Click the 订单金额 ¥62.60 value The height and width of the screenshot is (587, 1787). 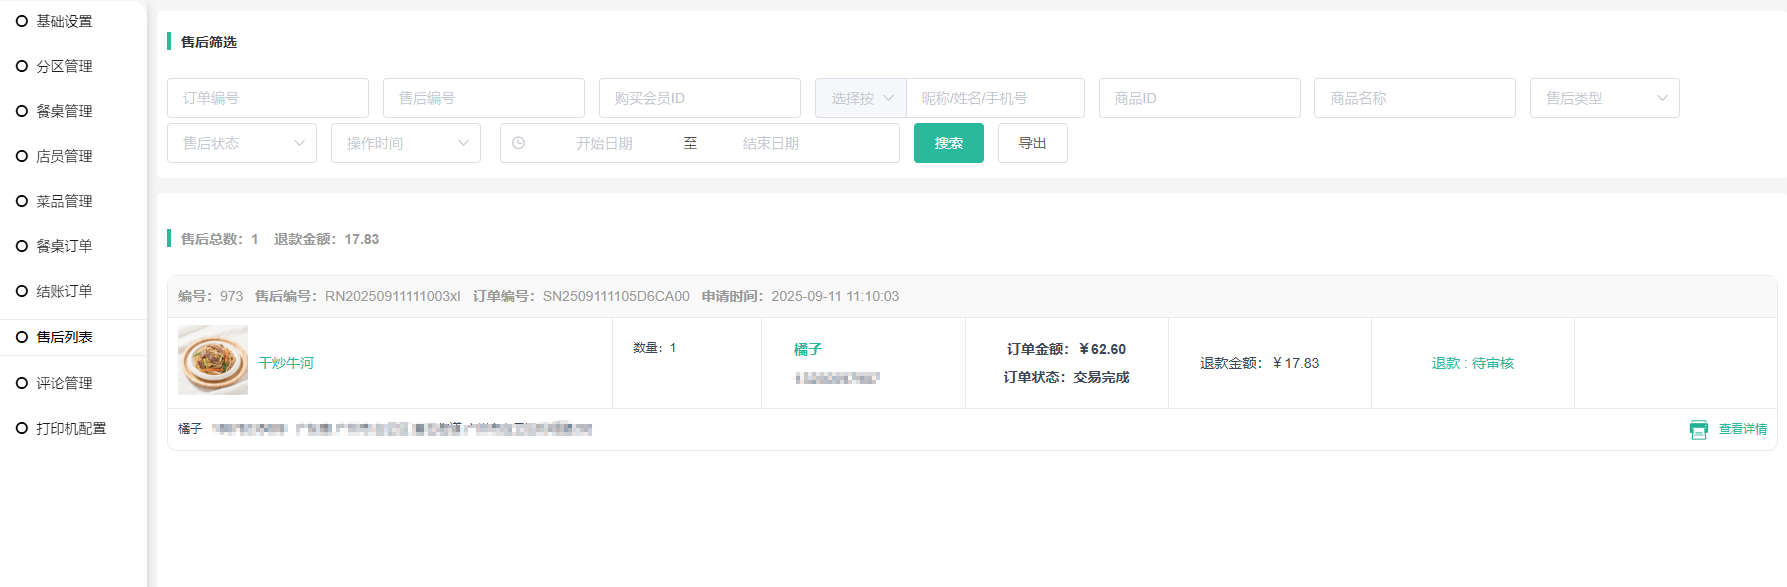pos(1103,349)
